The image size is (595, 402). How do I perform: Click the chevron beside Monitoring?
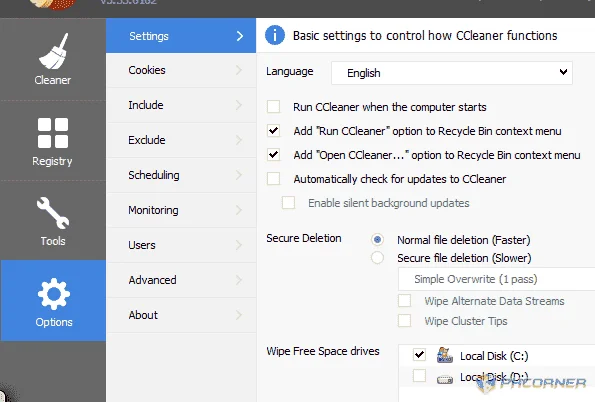click(x=239, y=210)
